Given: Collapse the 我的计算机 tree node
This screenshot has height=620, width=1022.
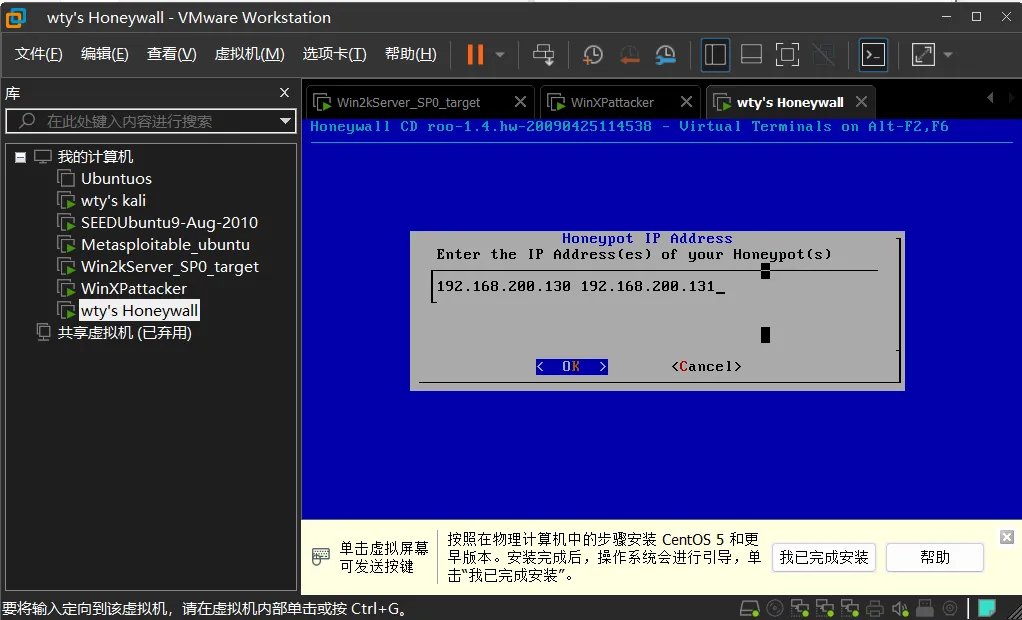Looking at the screenshot, I should click(20, 157).
